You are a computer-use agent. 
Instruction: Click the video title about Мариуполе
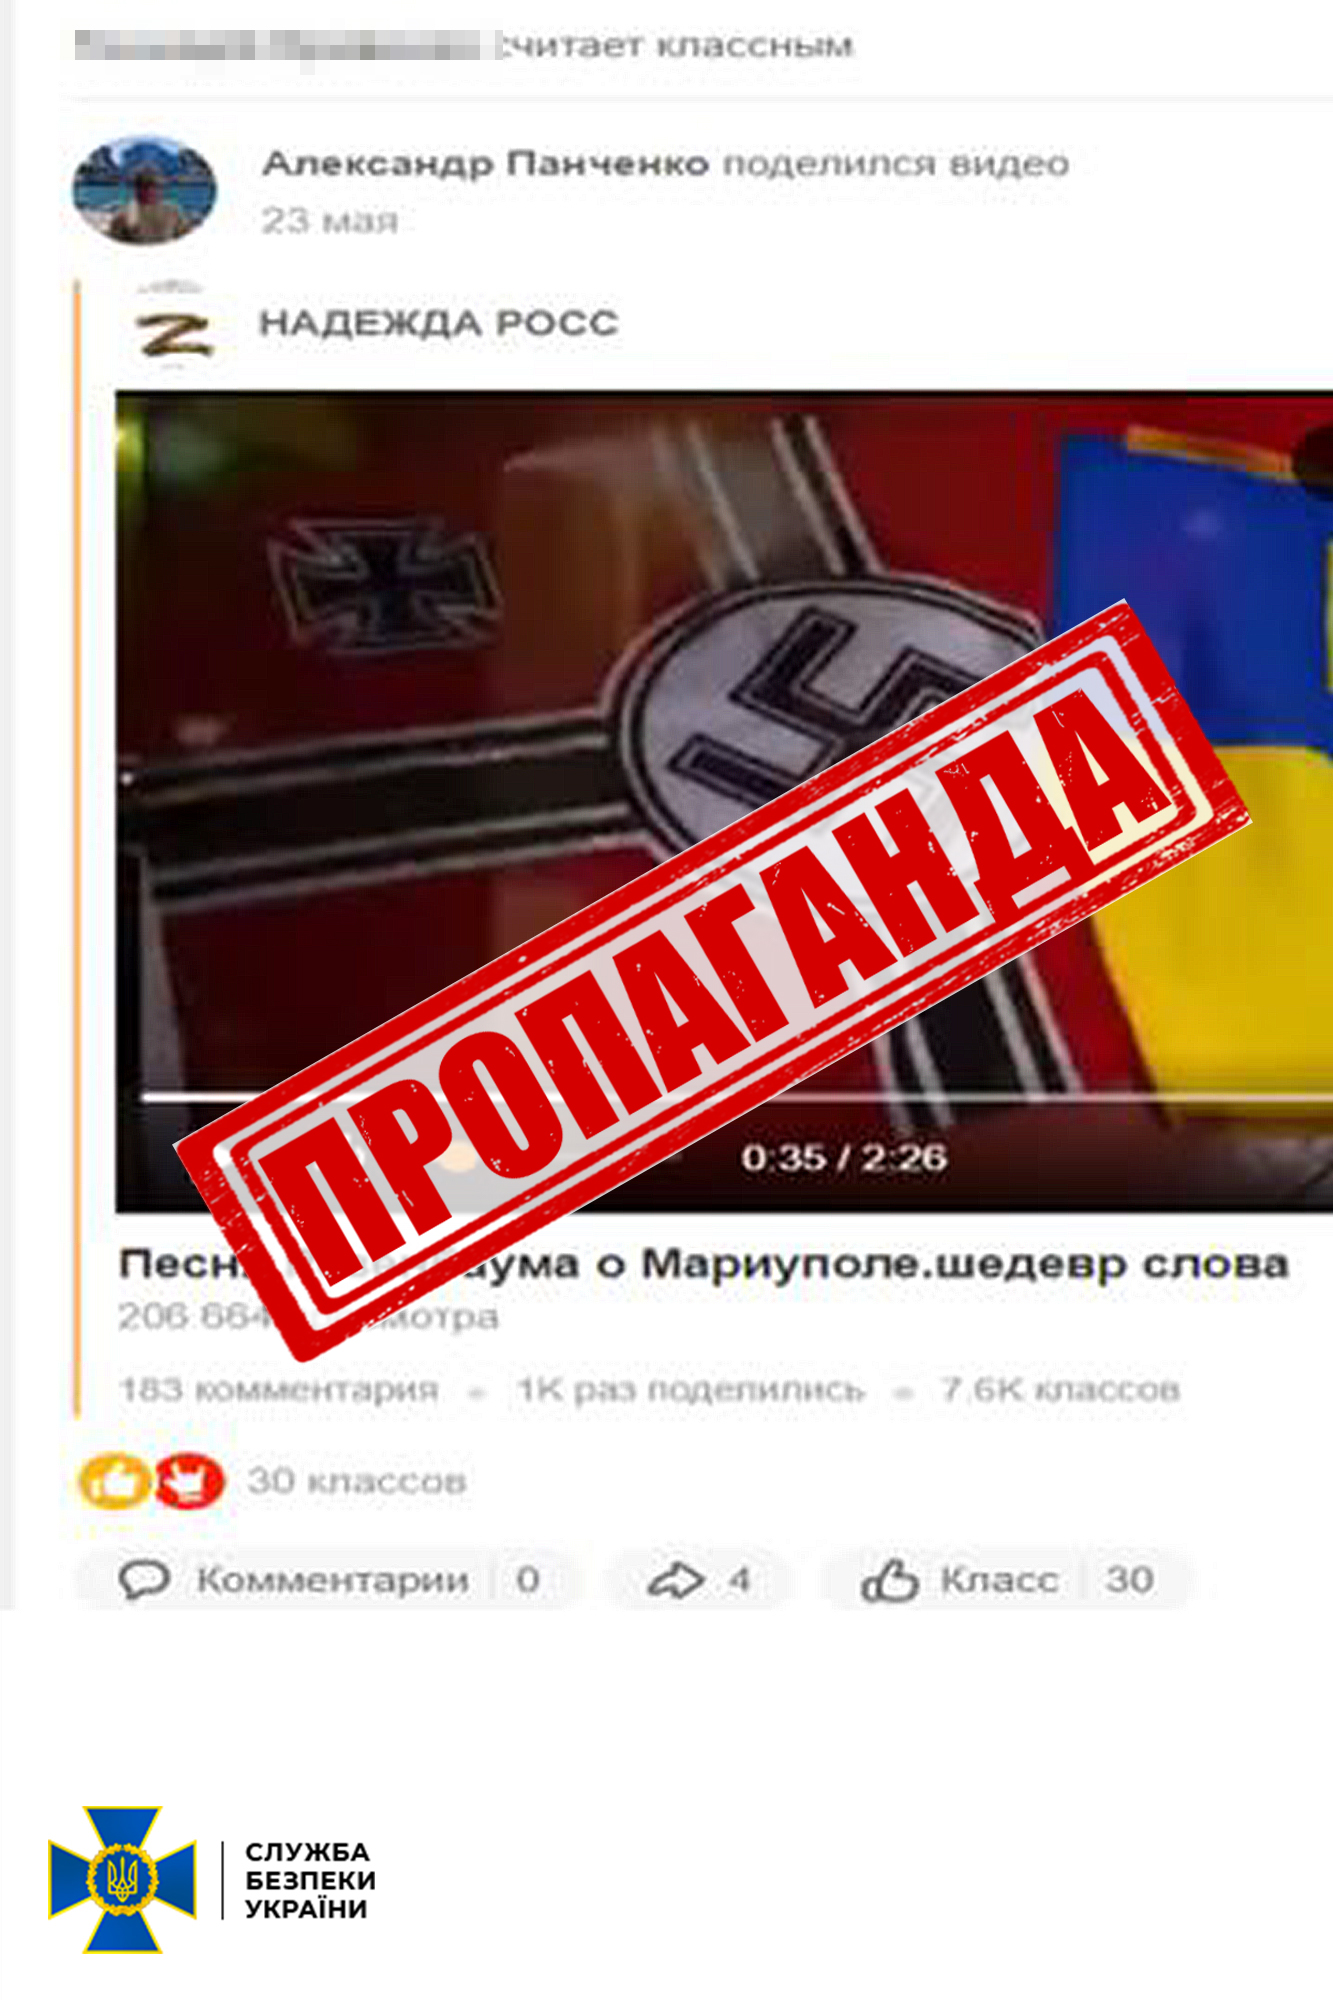(x=703, y=1264)
